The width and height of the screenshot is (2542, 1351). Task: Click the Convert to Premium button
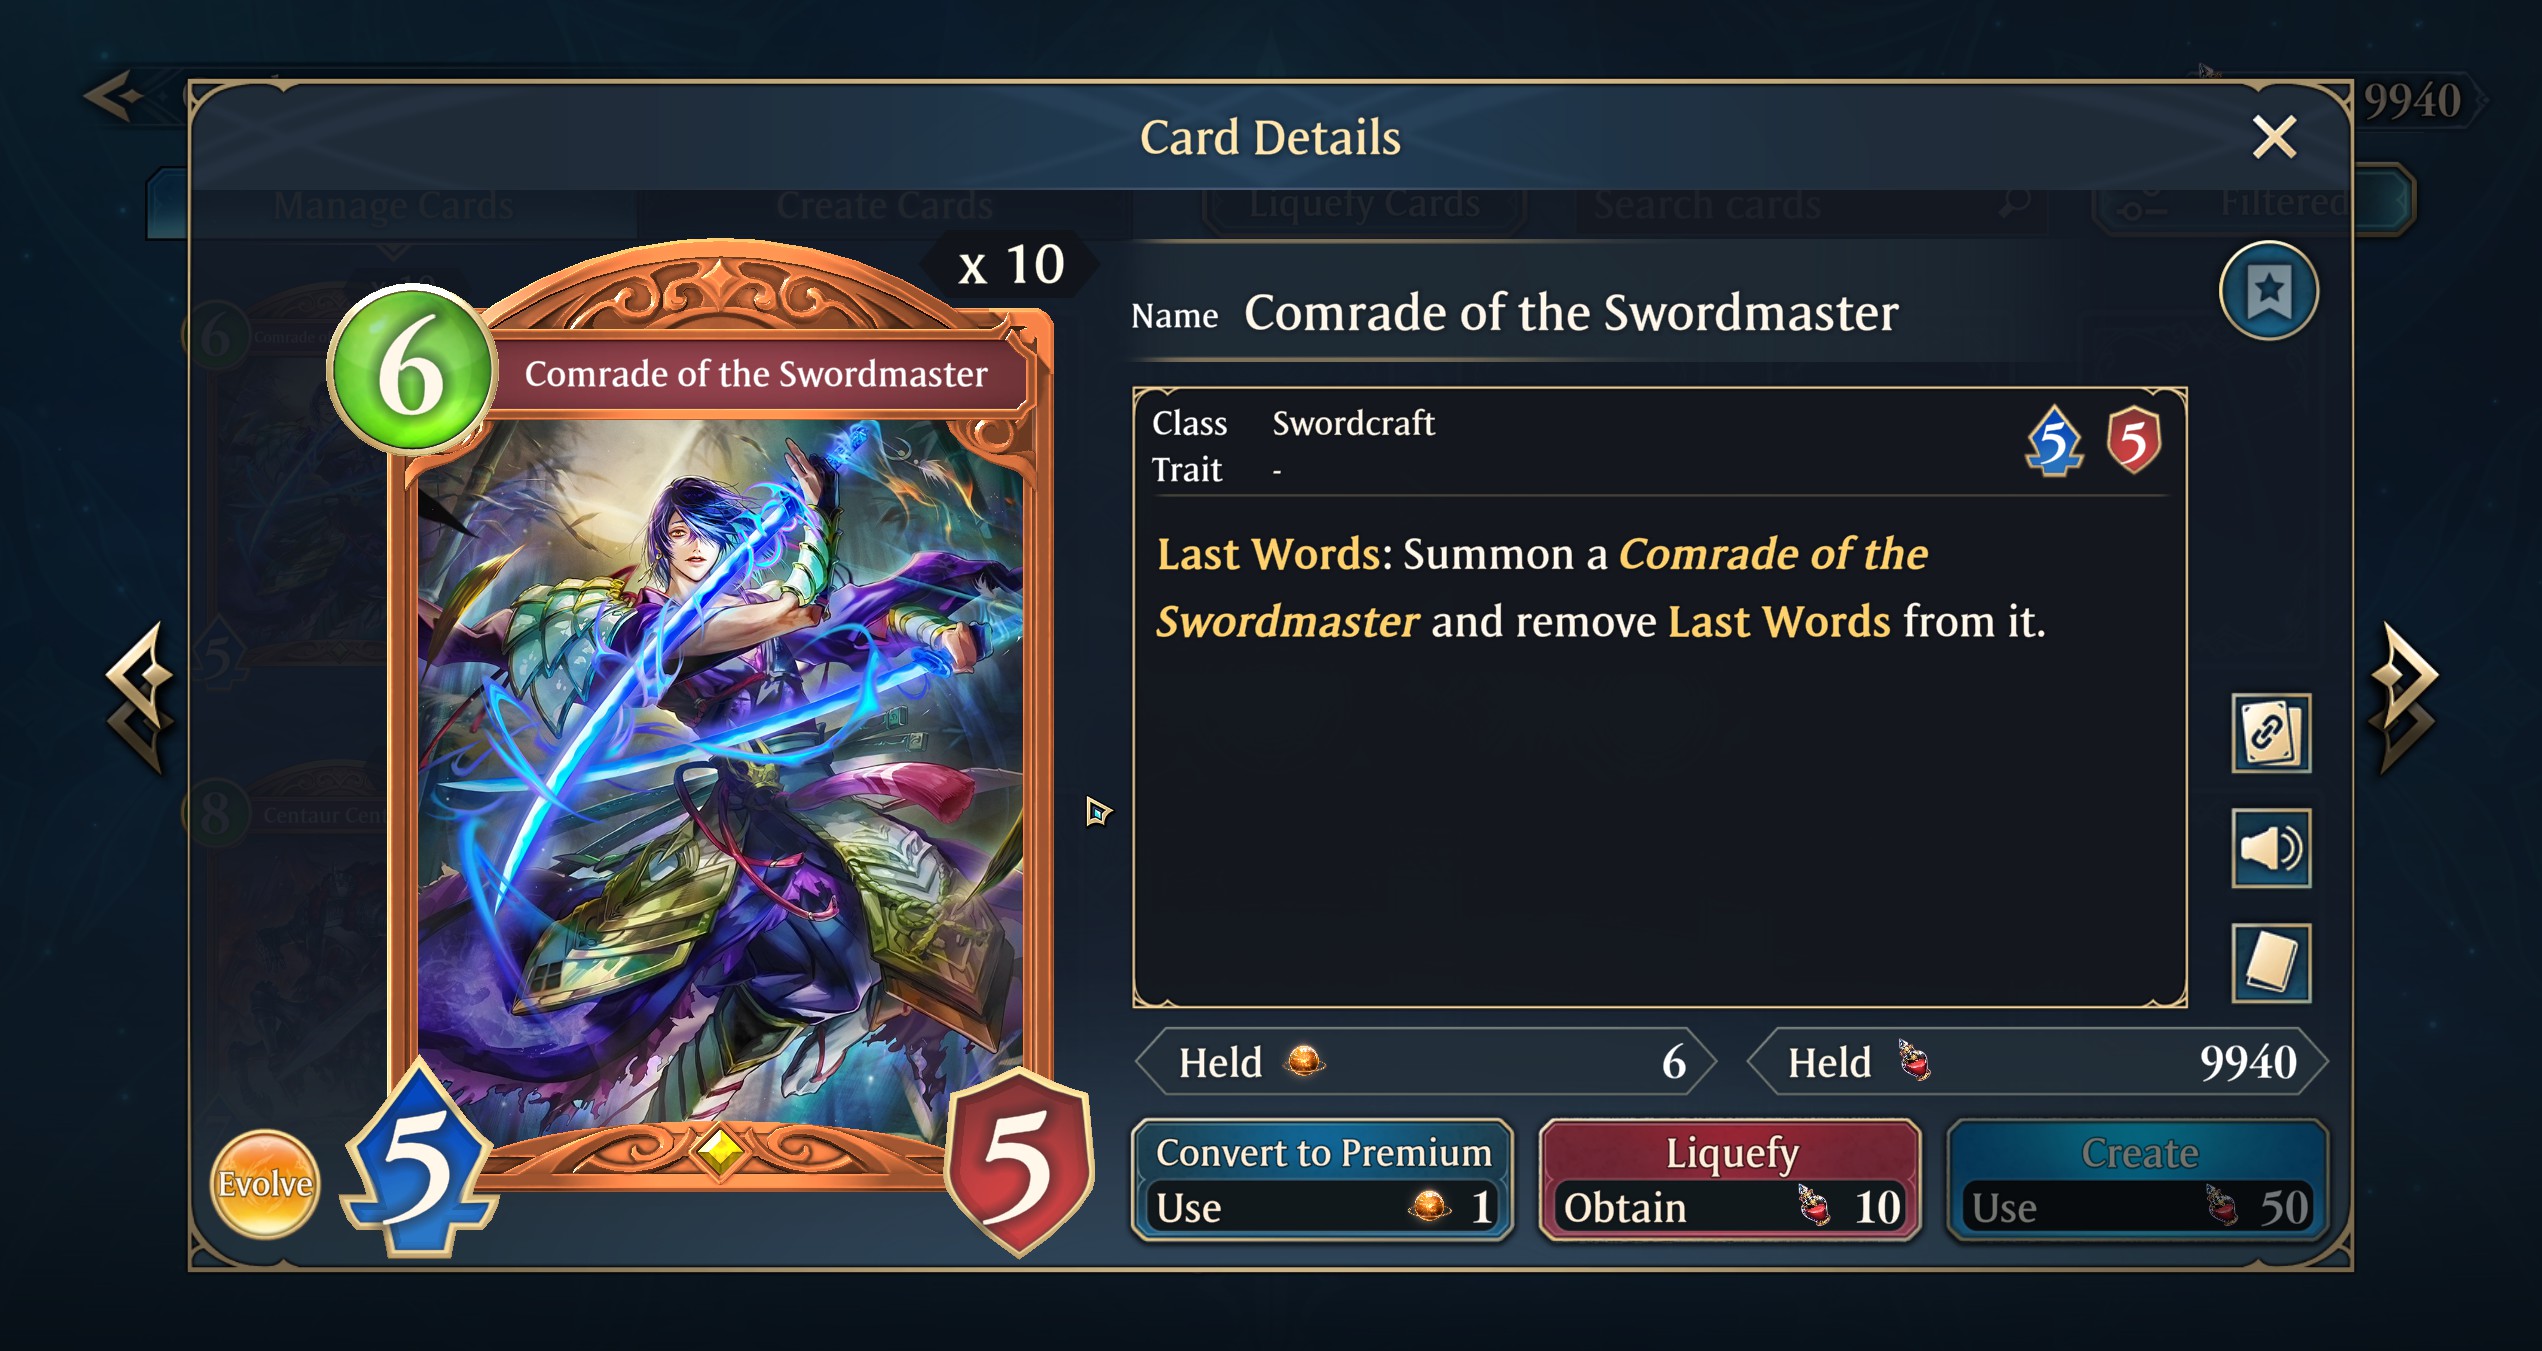[1322, 1180]
